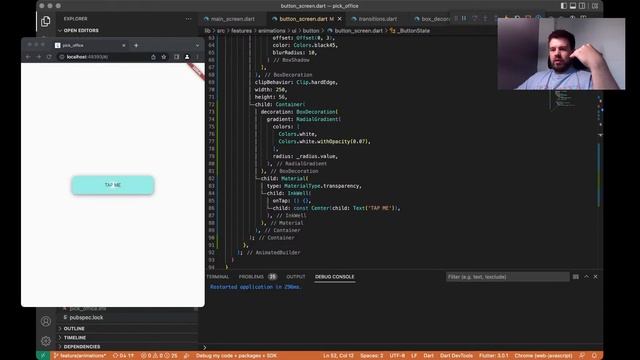The height and width of the screenshot is (360, 640).
Task: Open pubspec.lock in the explorer
Action: (86, 318)
